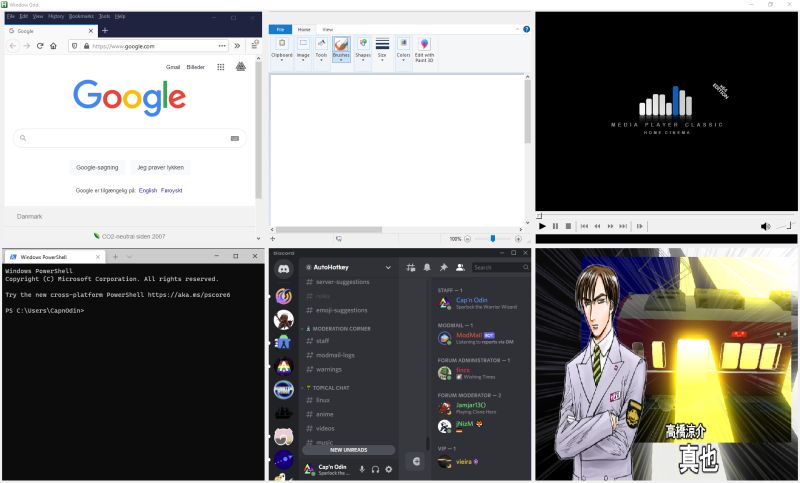Image resolution: width=800 pixels, height=483 pixels.
Task: Open Discord user settings gear
Action: coord(389,469)
